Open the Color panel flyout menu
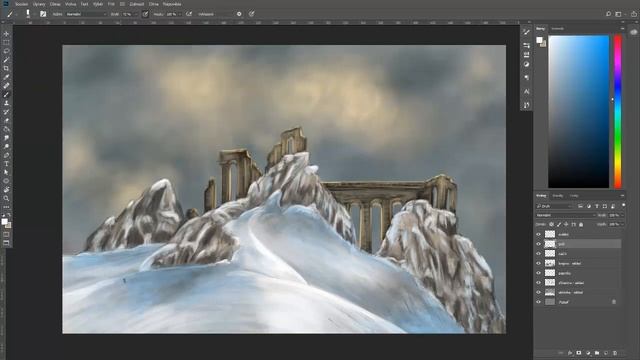Screen dimensions: 640x360 click(622, 29)
